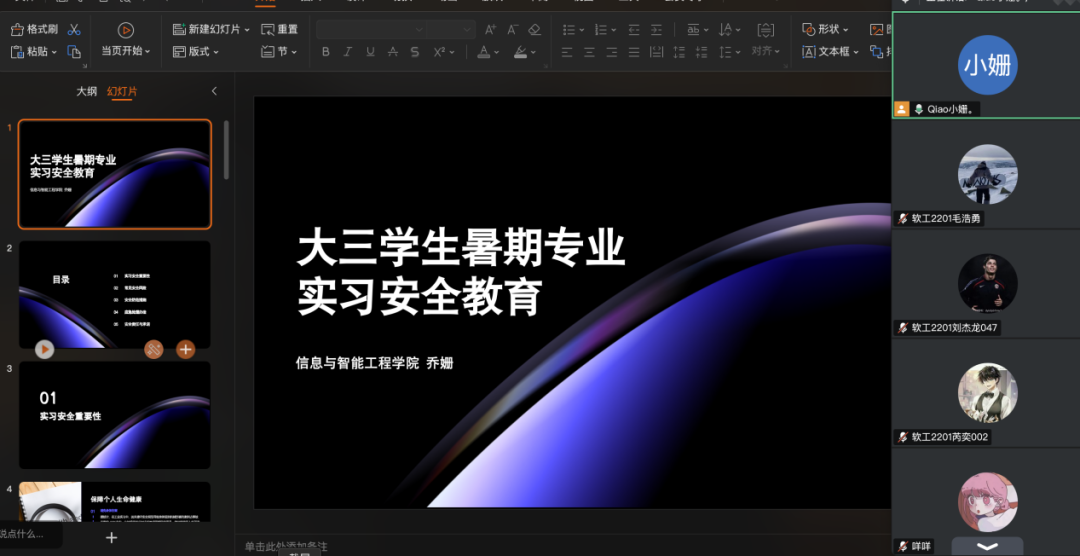This screenshot has width=1080, height=556.
Task: Click the host badge icon beside Qiao小姗
Action: 902,109
